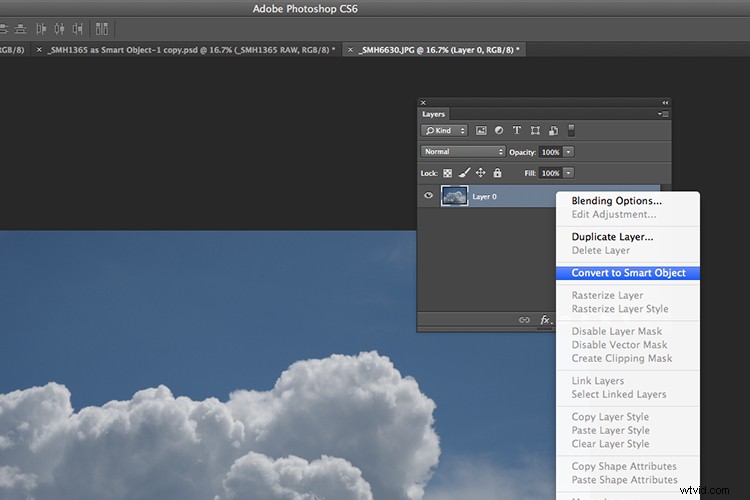Image resolution: width=750 pixels, height=500 pixels.
Task: Click the distribute left edges icon
Action: click(41, 29)
